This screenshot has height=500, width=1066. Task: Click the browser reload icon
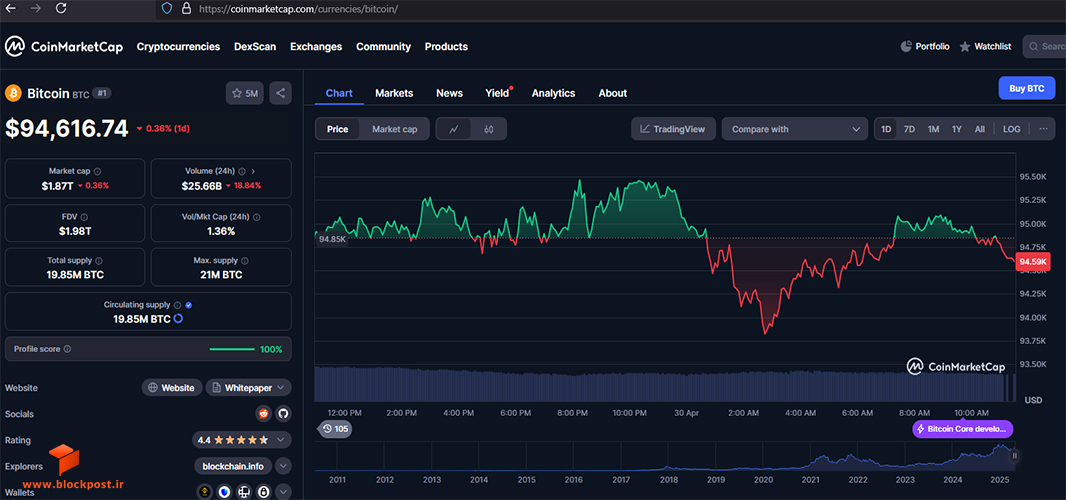coord(61,9)
